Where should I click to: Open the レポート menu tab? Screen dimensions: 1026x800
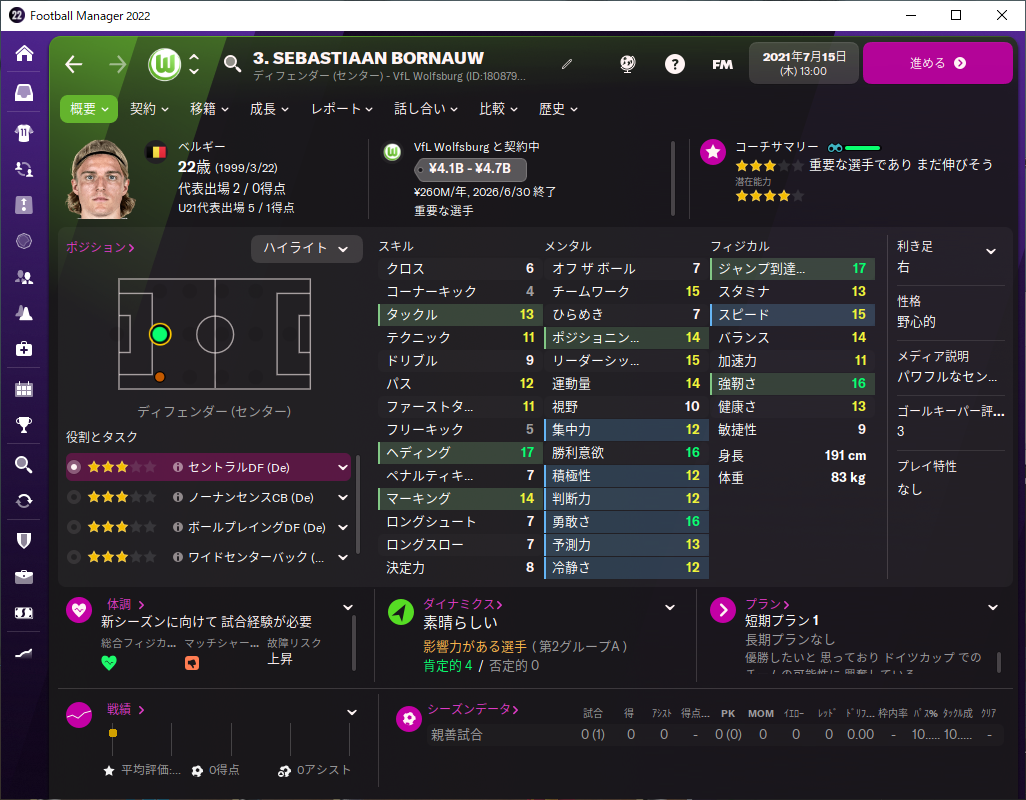point(342,109)
